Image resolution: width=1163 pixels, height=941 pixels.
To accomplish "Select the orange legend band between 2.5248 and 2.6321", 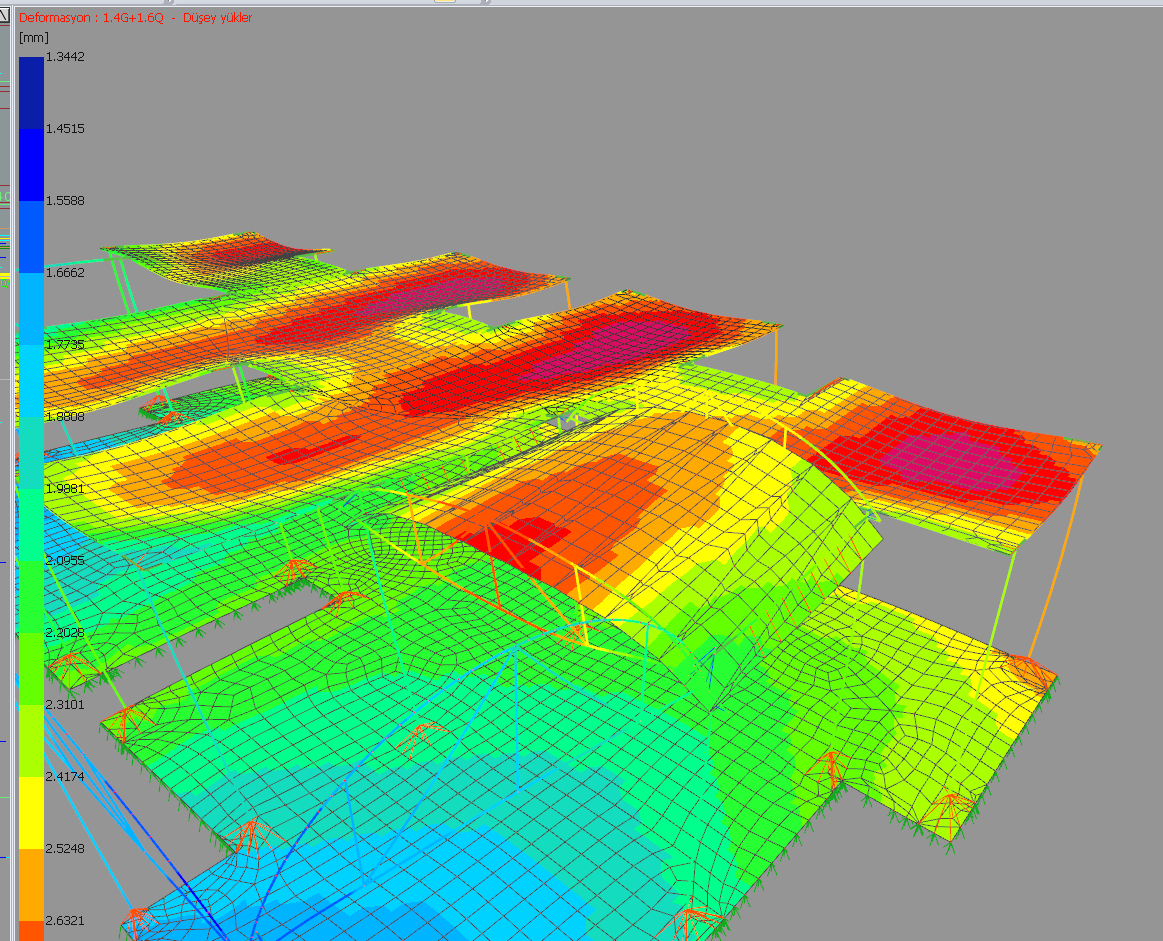I will [x=31, y=884].
